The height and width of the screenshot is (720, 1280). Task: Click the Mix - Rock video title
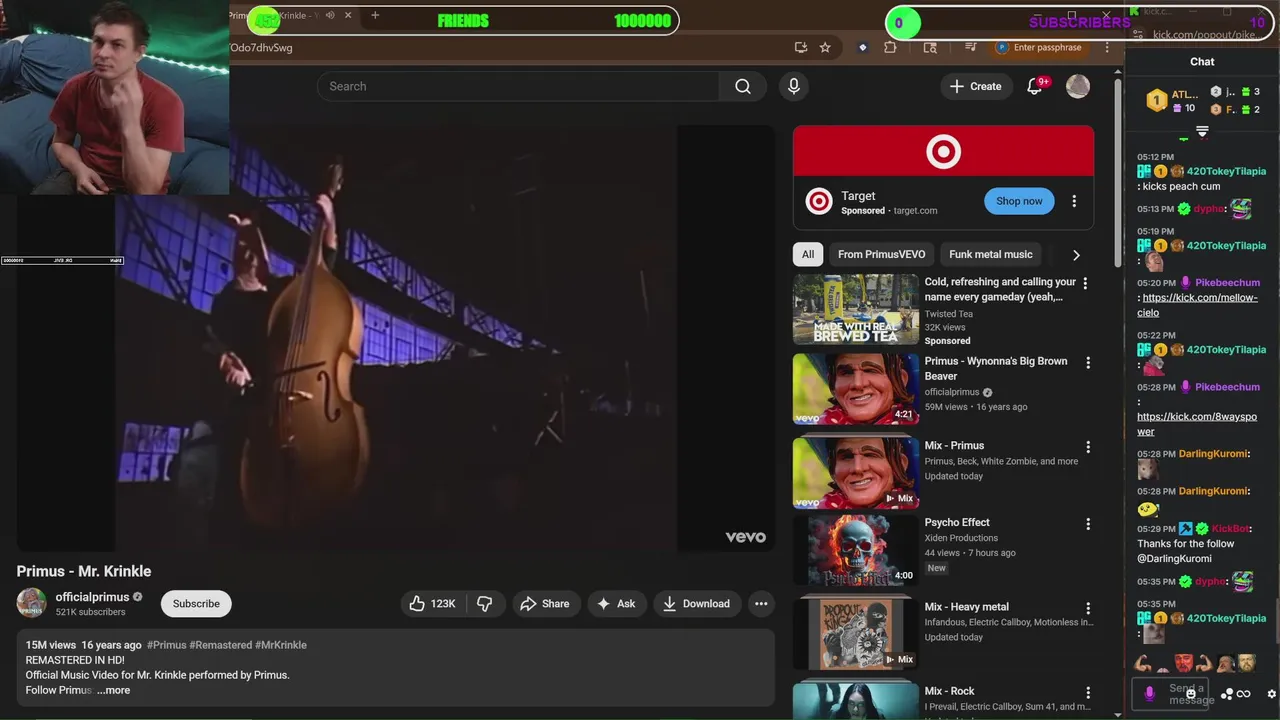tap(949, 691)
